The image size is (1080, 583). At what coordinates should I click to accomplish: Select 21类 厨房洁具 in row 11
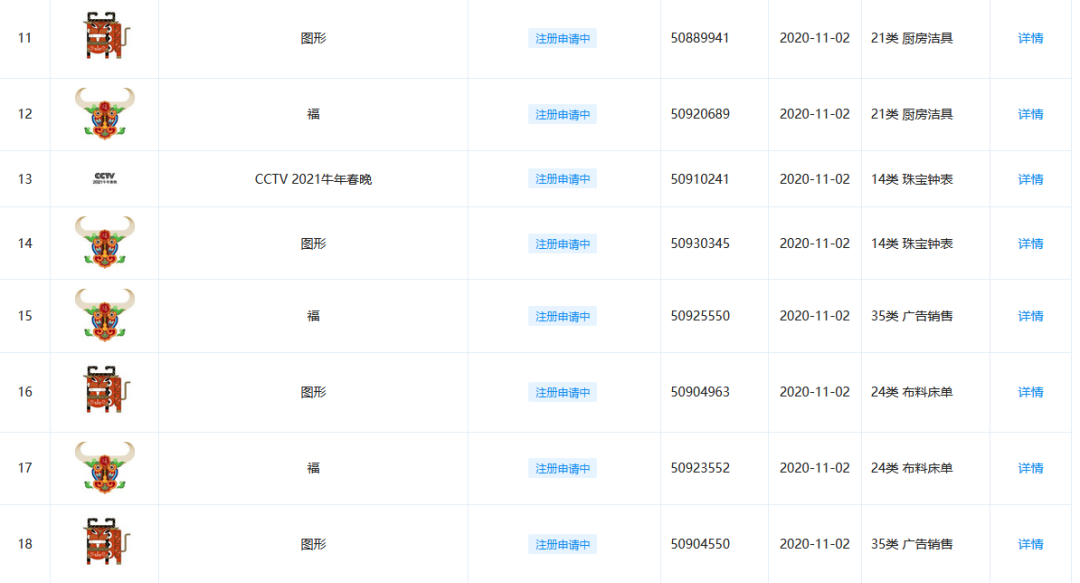pyautogui.click(x=912, y=38)
